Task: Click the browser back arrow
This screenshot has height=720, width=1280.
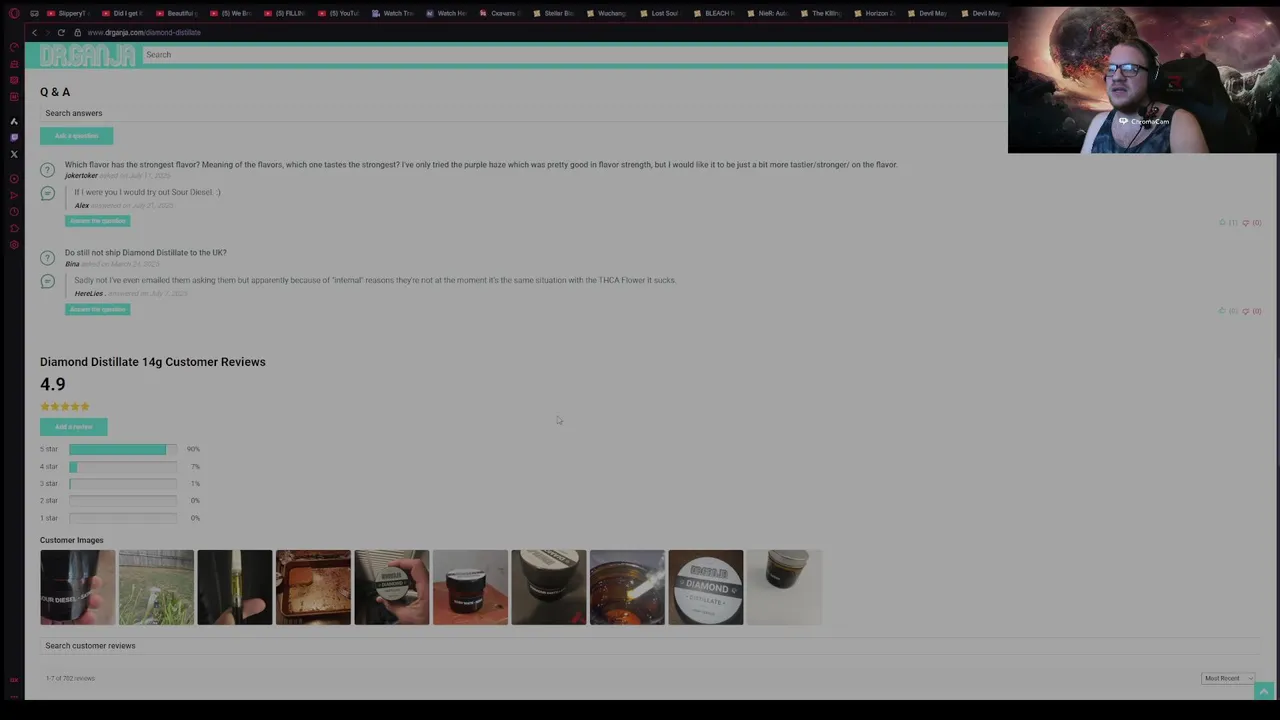Action: pos(34,32)
